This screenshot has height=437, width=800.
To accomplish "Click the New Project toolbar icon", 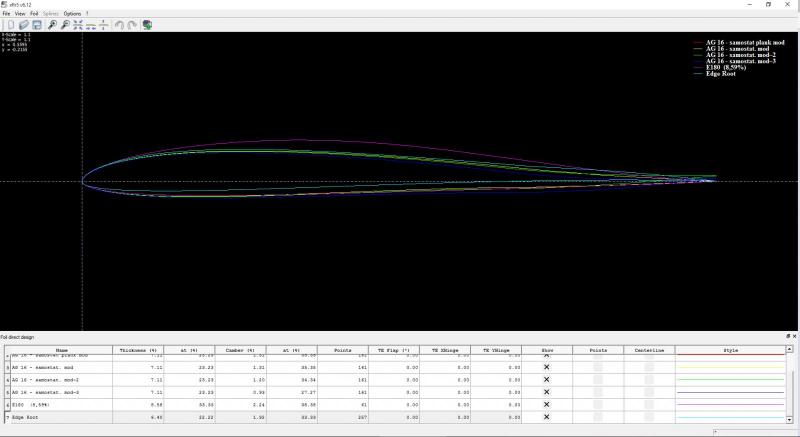I will coord(9,24).
